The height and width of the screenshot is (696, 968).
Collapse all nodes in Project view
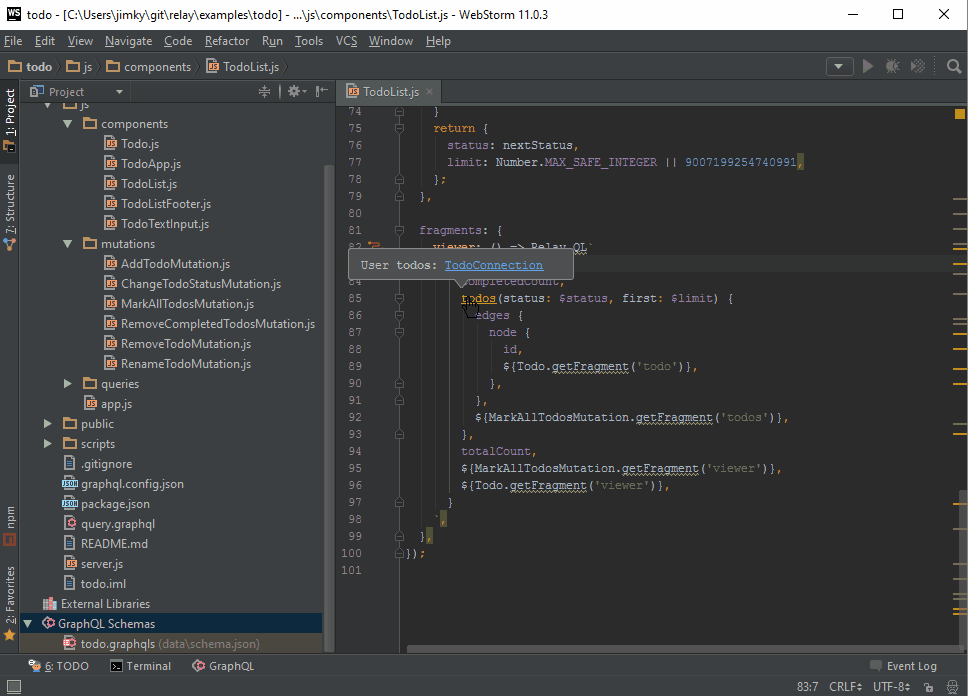pos(264,91)
